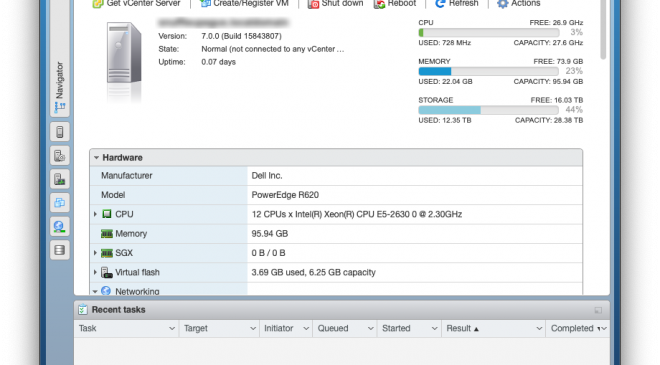Viewport: 660px width, 365px height.
Task: Open Host icon in collapsed navigator
Action: click(60, 132)
